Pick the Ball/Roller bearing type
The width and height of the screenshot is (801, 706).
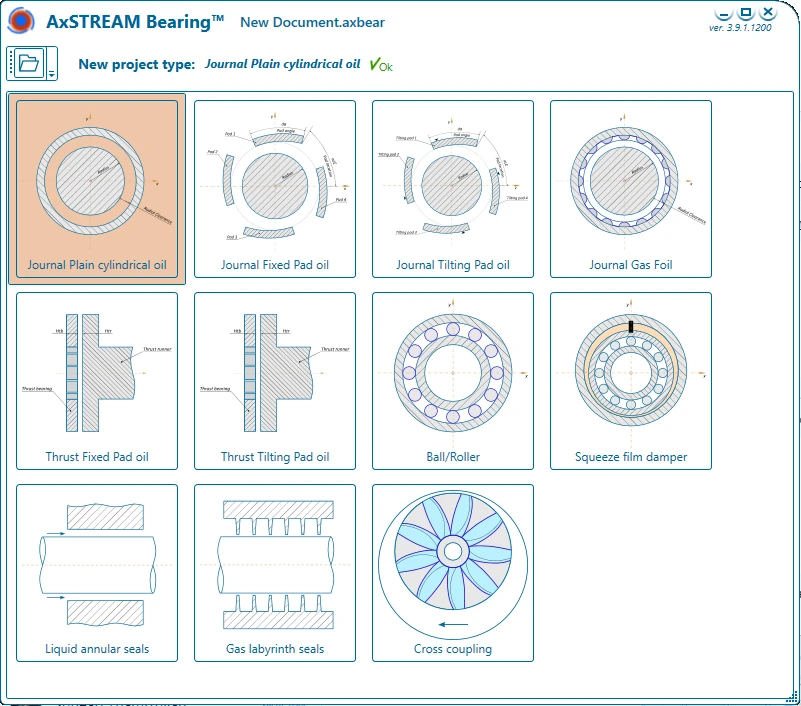point(453,381)
